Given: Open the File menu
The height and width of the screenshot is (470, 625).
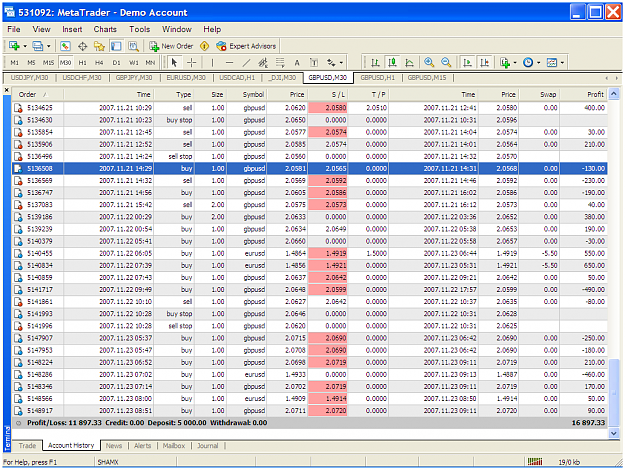Looking at the screenshot, I should [x=14, y=29].
